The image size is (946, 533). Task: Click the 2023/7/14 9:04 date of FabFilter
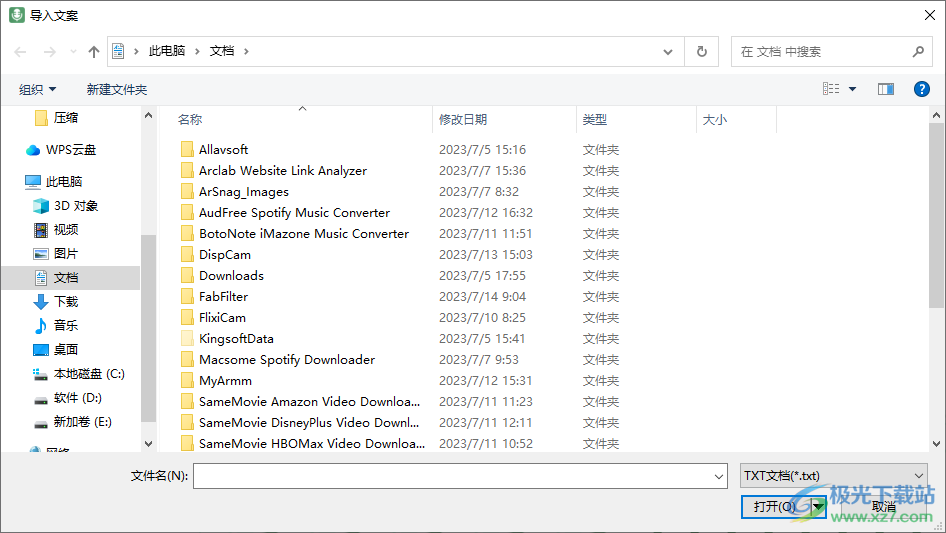click(x=483, y=296)
